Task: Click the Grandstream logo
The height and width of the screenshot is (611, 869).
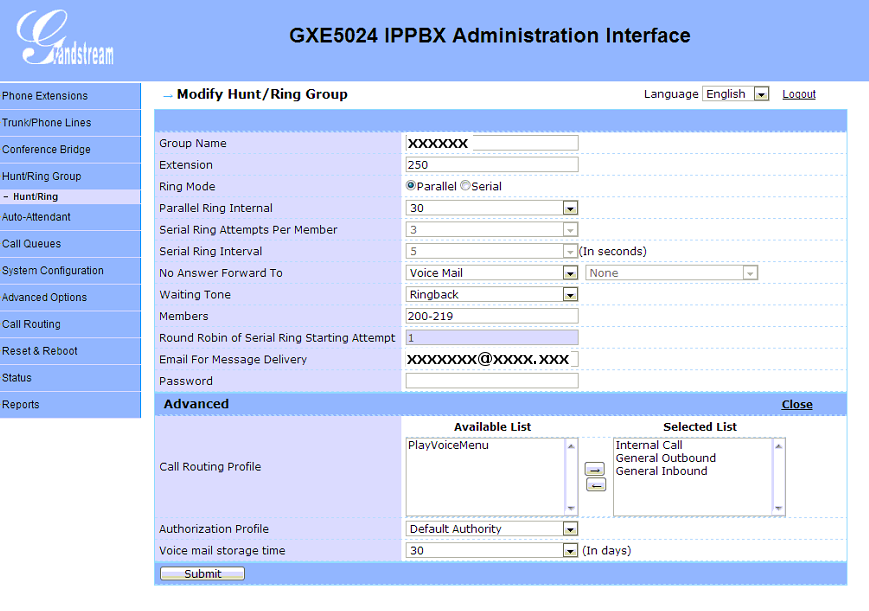Action: 66,39
